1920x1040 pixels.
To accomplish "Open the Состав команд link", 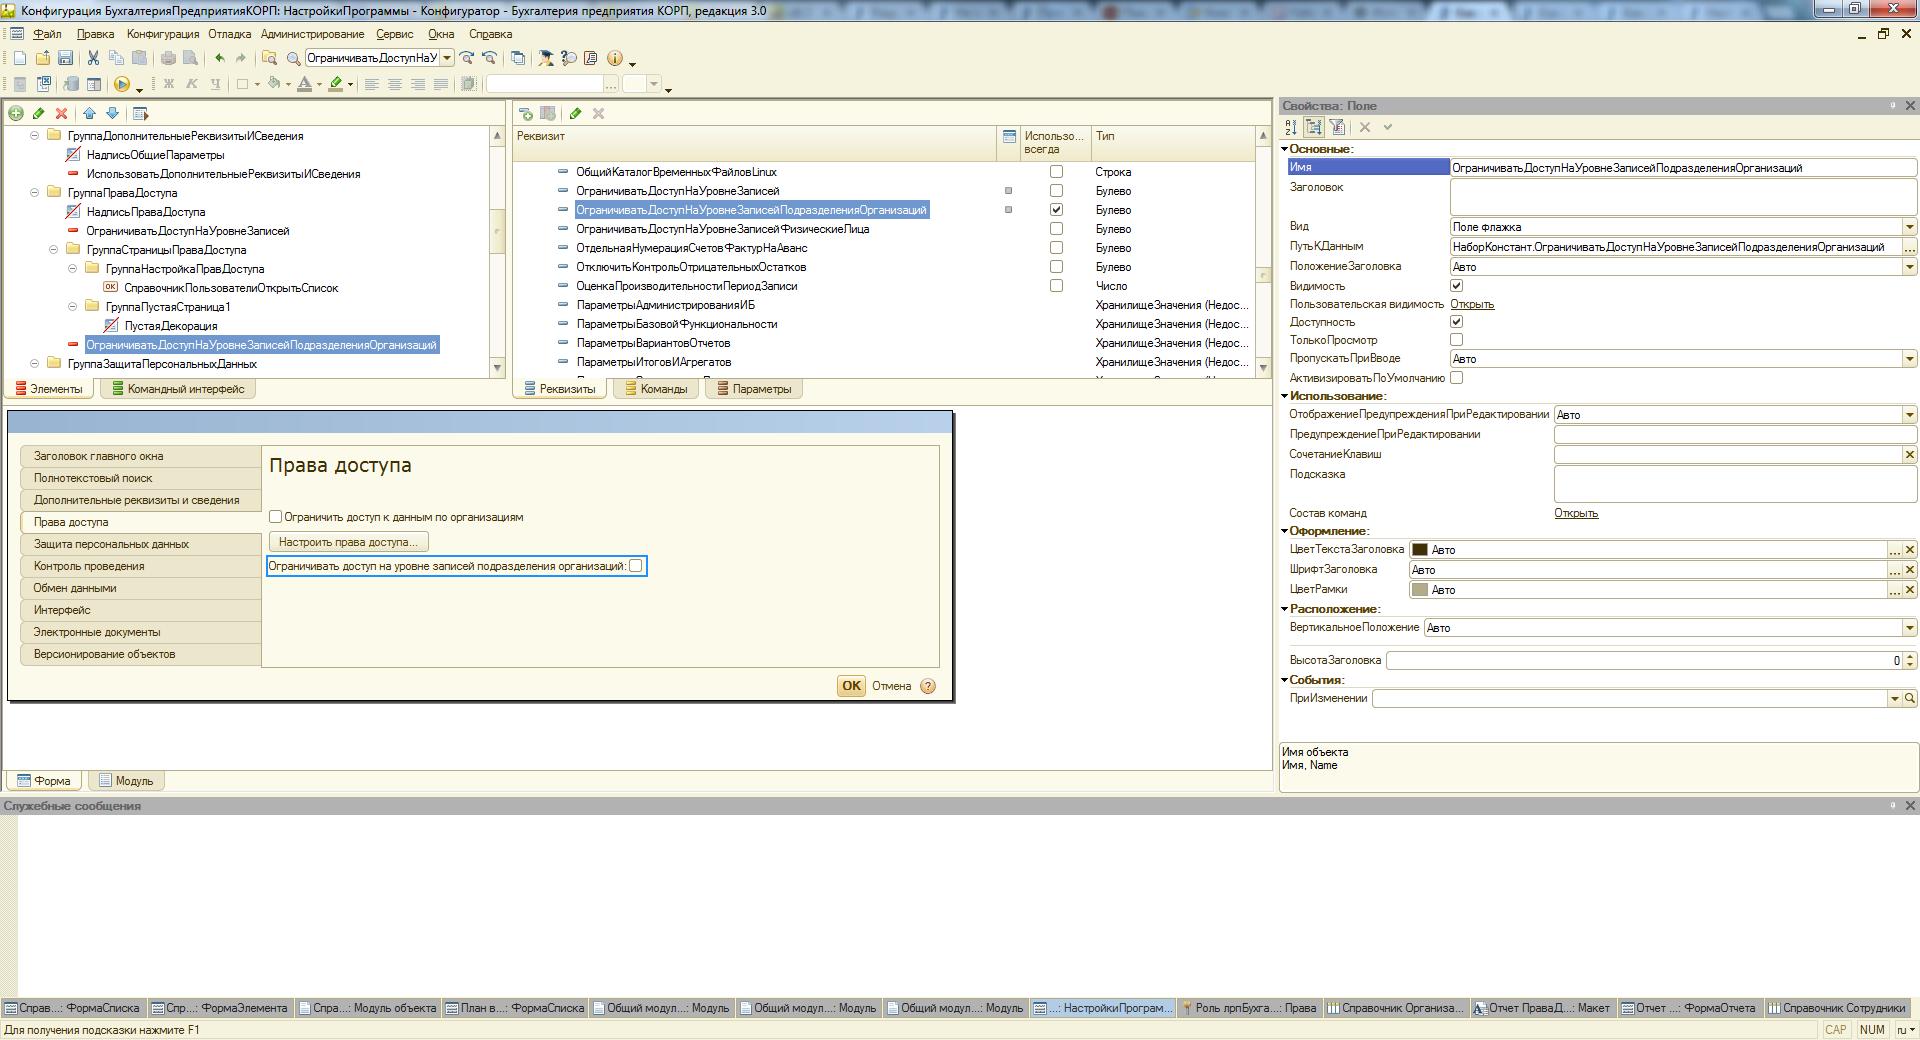I will [1576, 514].
